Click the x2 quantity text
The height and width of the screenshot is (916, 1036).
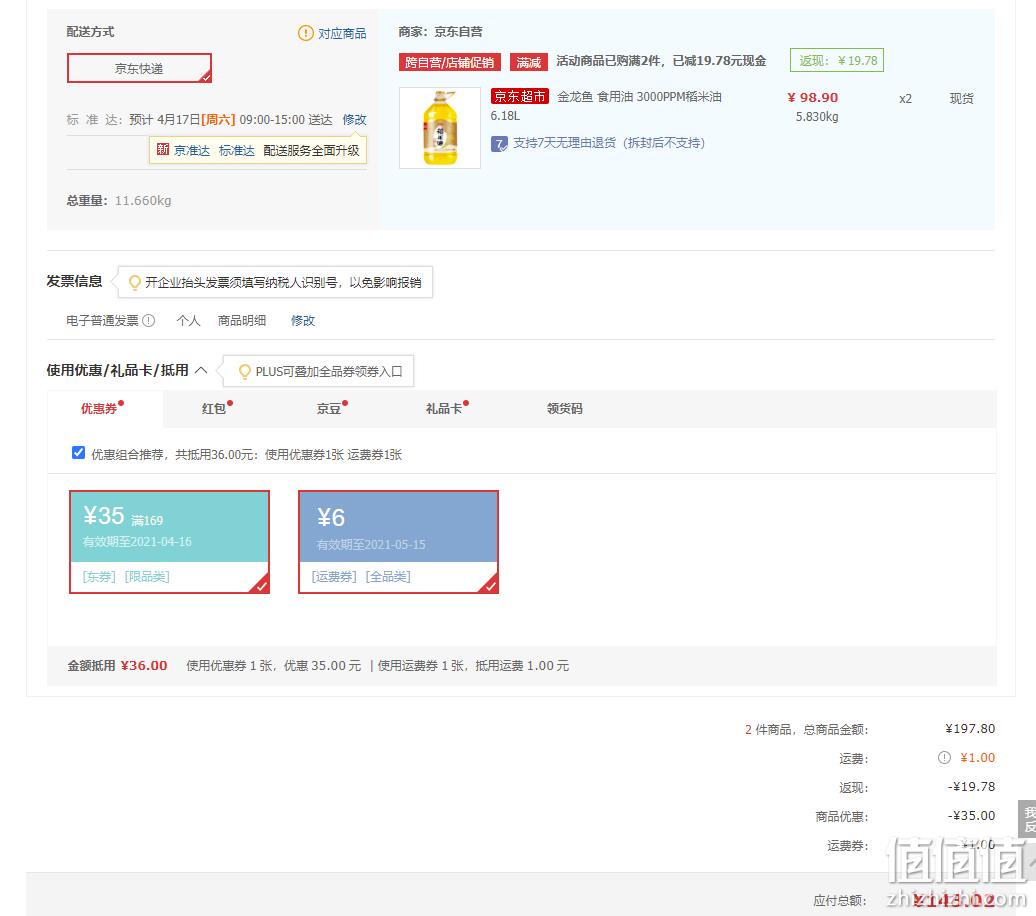point(905,99)
